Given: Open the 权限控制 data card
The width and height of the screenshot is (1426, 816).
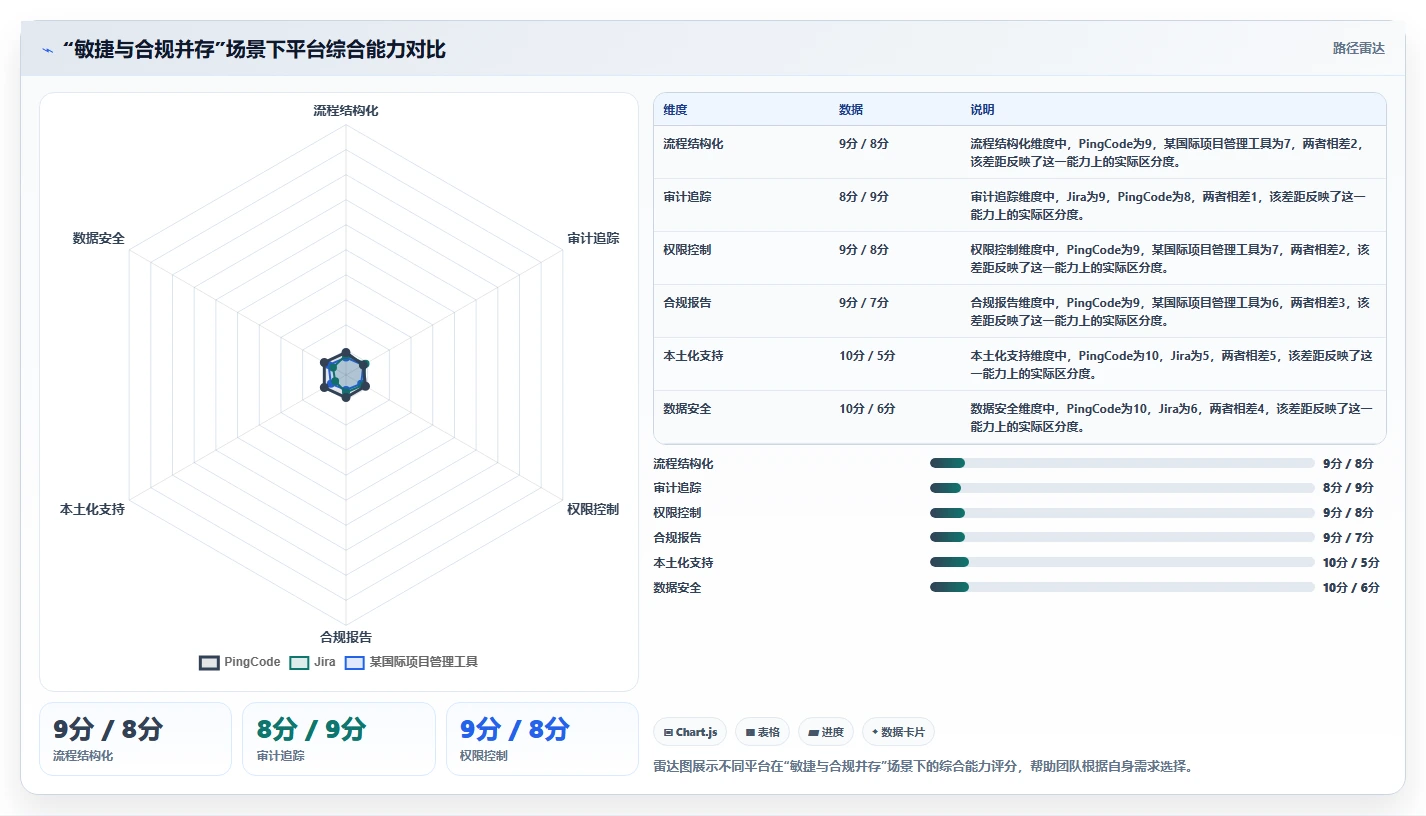Looking at the screenshot, I should pyautogui.click(x=542, y=739).
